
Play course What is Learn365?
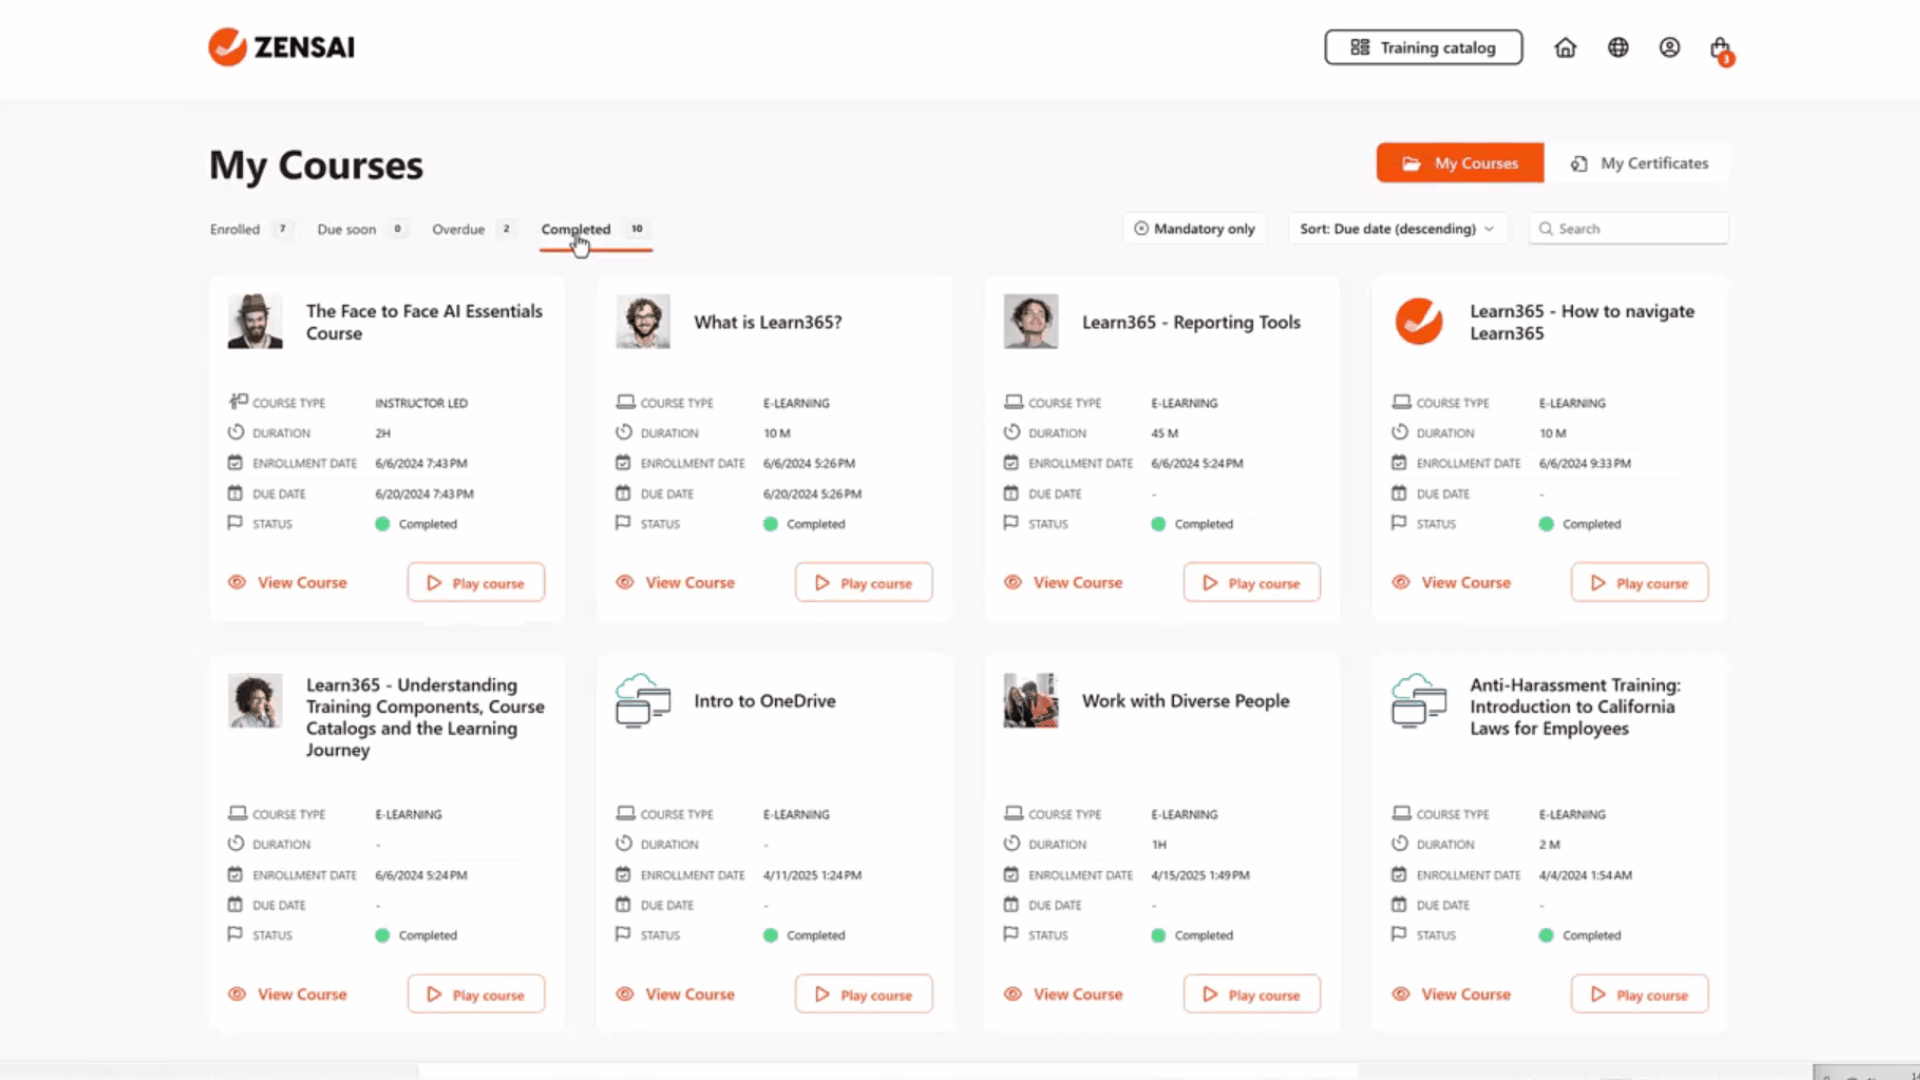864,582
